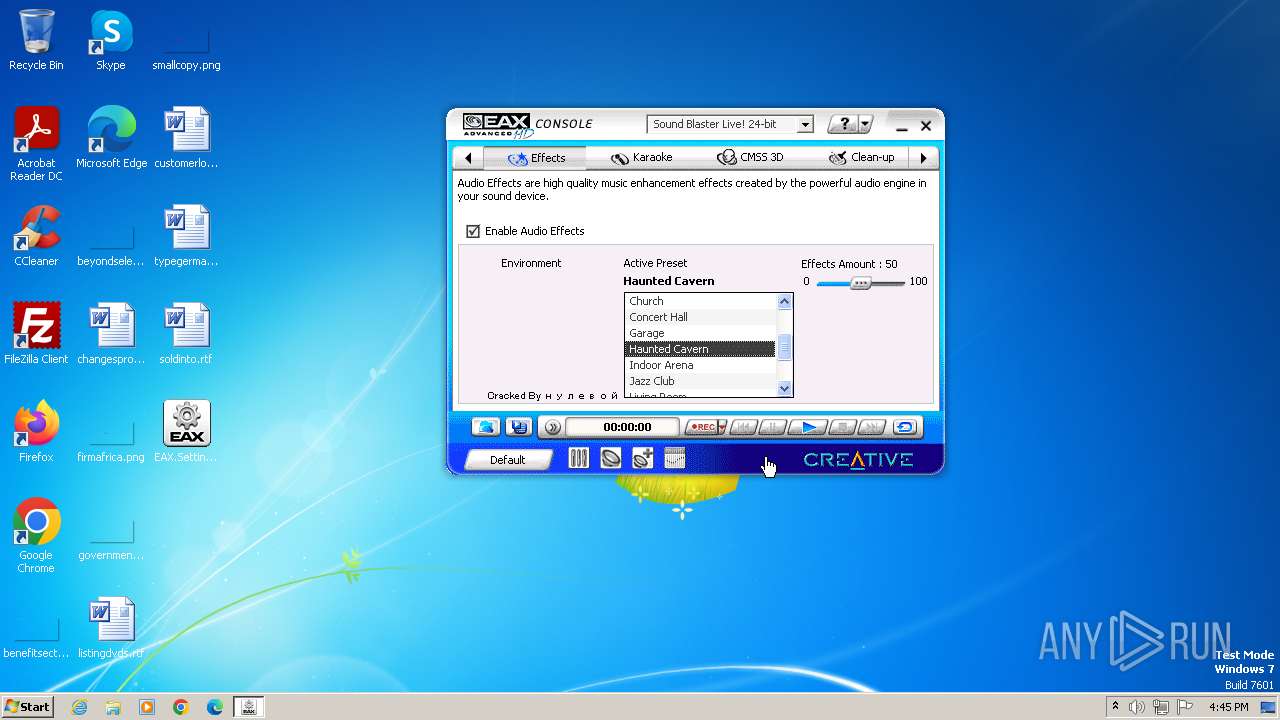Click the round double-arrow button beside timer
Image resolution: width=1280 pixels, height=720 pixels.
point(552,427)
